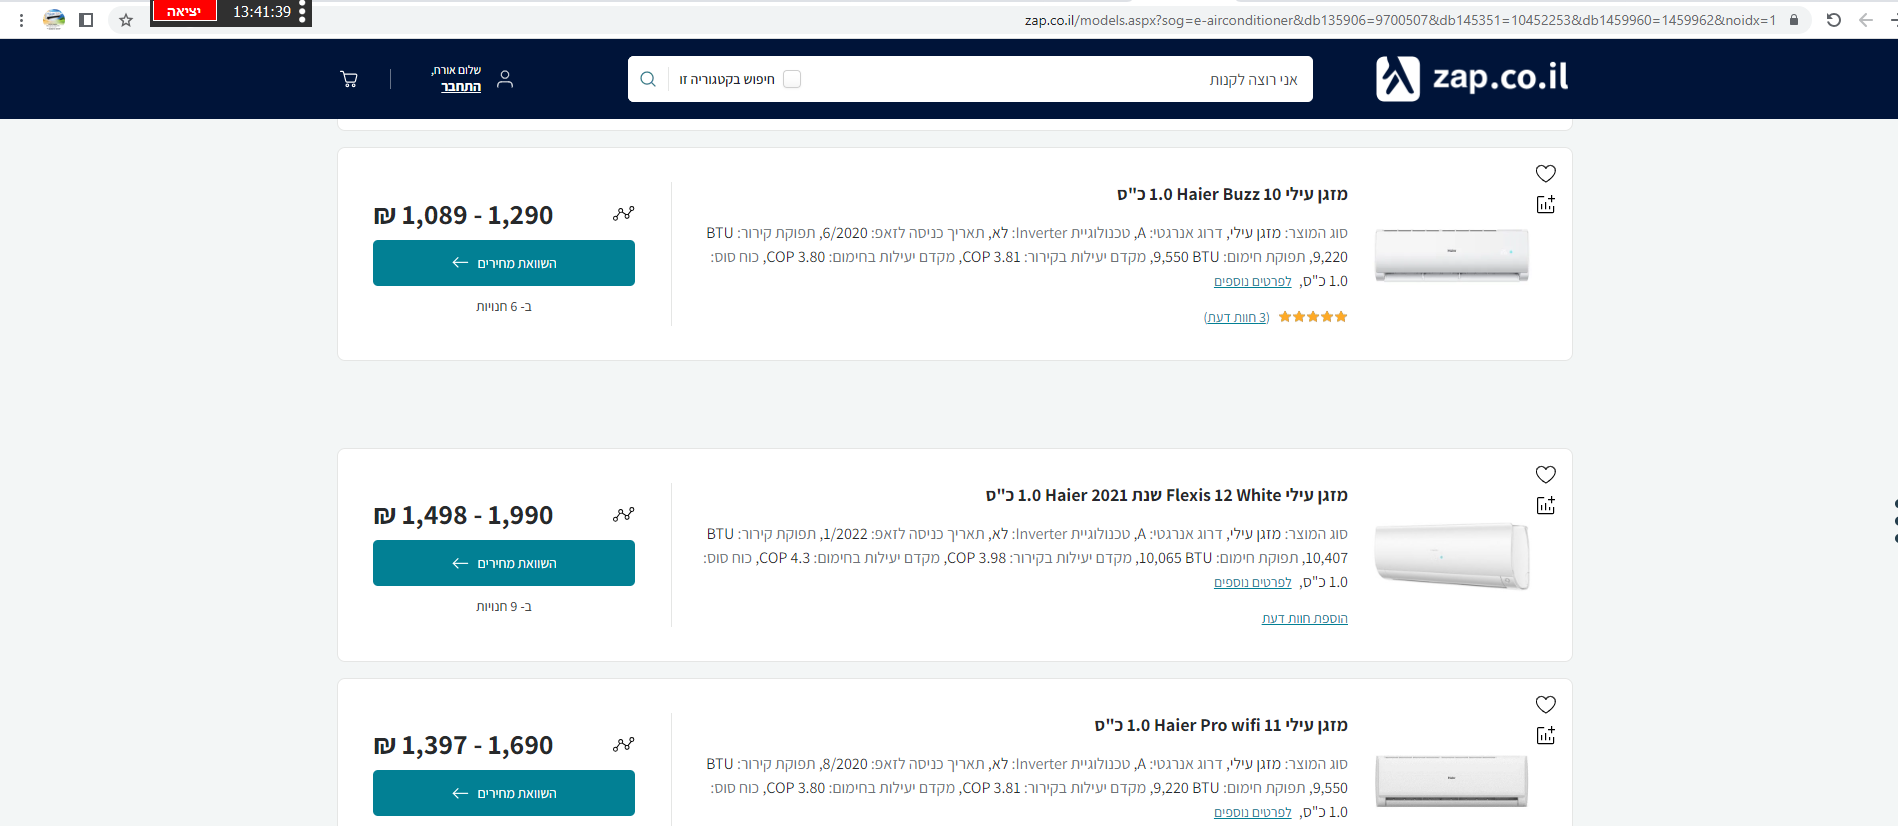View site security lock info
The image size is (1898, 826).
point(1794,20)
